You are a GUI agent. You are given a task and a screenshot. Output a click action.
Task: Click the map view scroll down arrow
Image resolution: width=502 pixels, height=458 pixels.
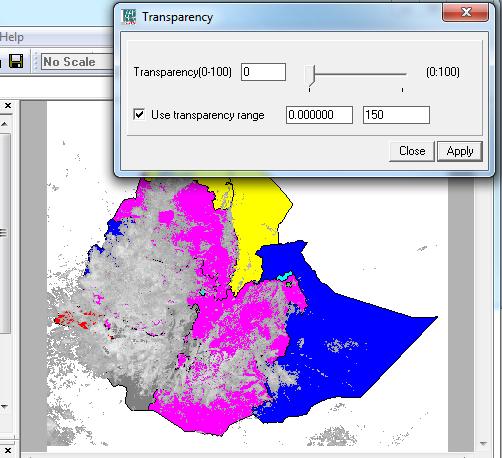pyautogui.click(x=484, y=444)
